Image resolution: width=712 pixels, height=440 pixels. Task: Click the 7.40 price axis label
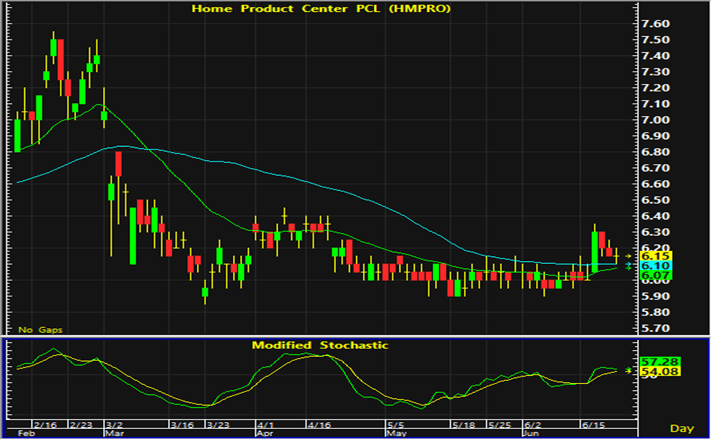[655, 56]
